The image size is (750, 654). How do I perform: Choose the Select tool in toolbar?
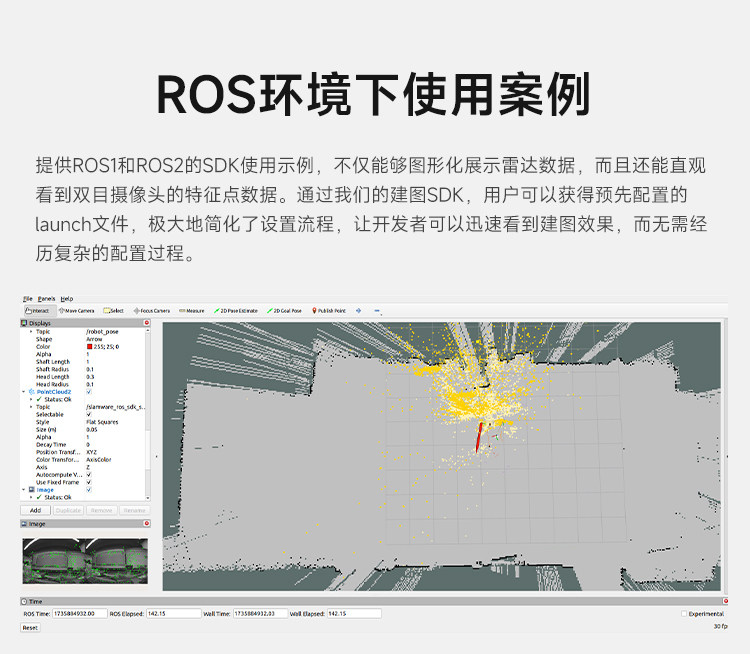pos(114,311)
